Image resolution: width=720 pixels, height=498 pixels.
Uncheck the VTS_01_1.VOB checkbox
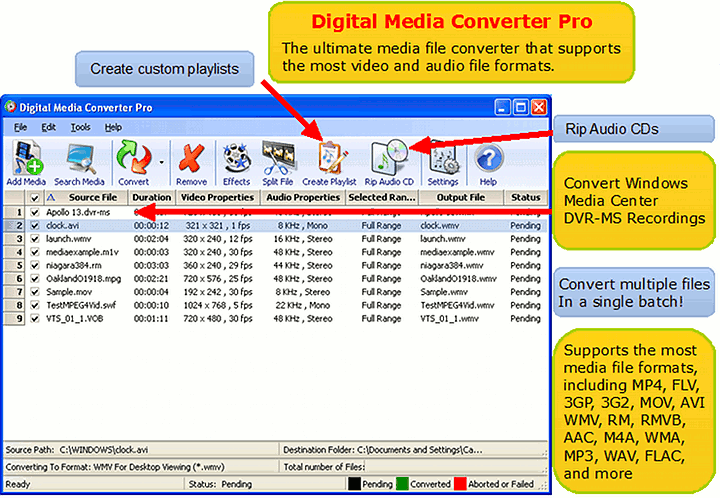point(34,319)
